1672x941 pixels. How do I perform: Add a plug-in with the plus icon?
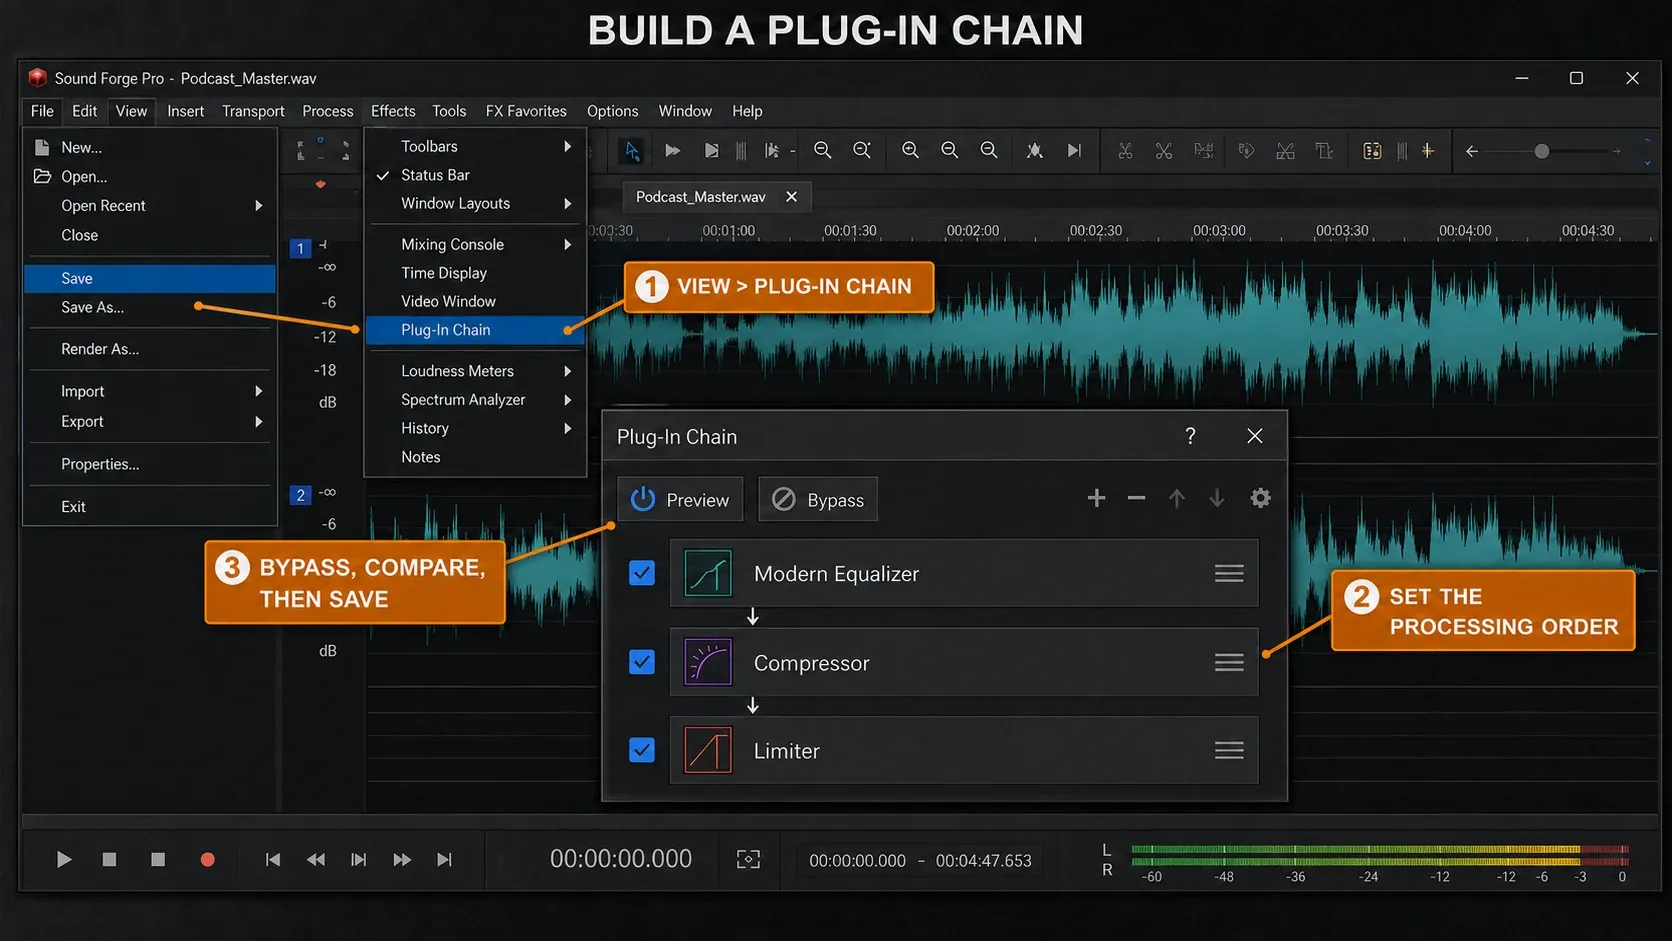pos(1096,498)
